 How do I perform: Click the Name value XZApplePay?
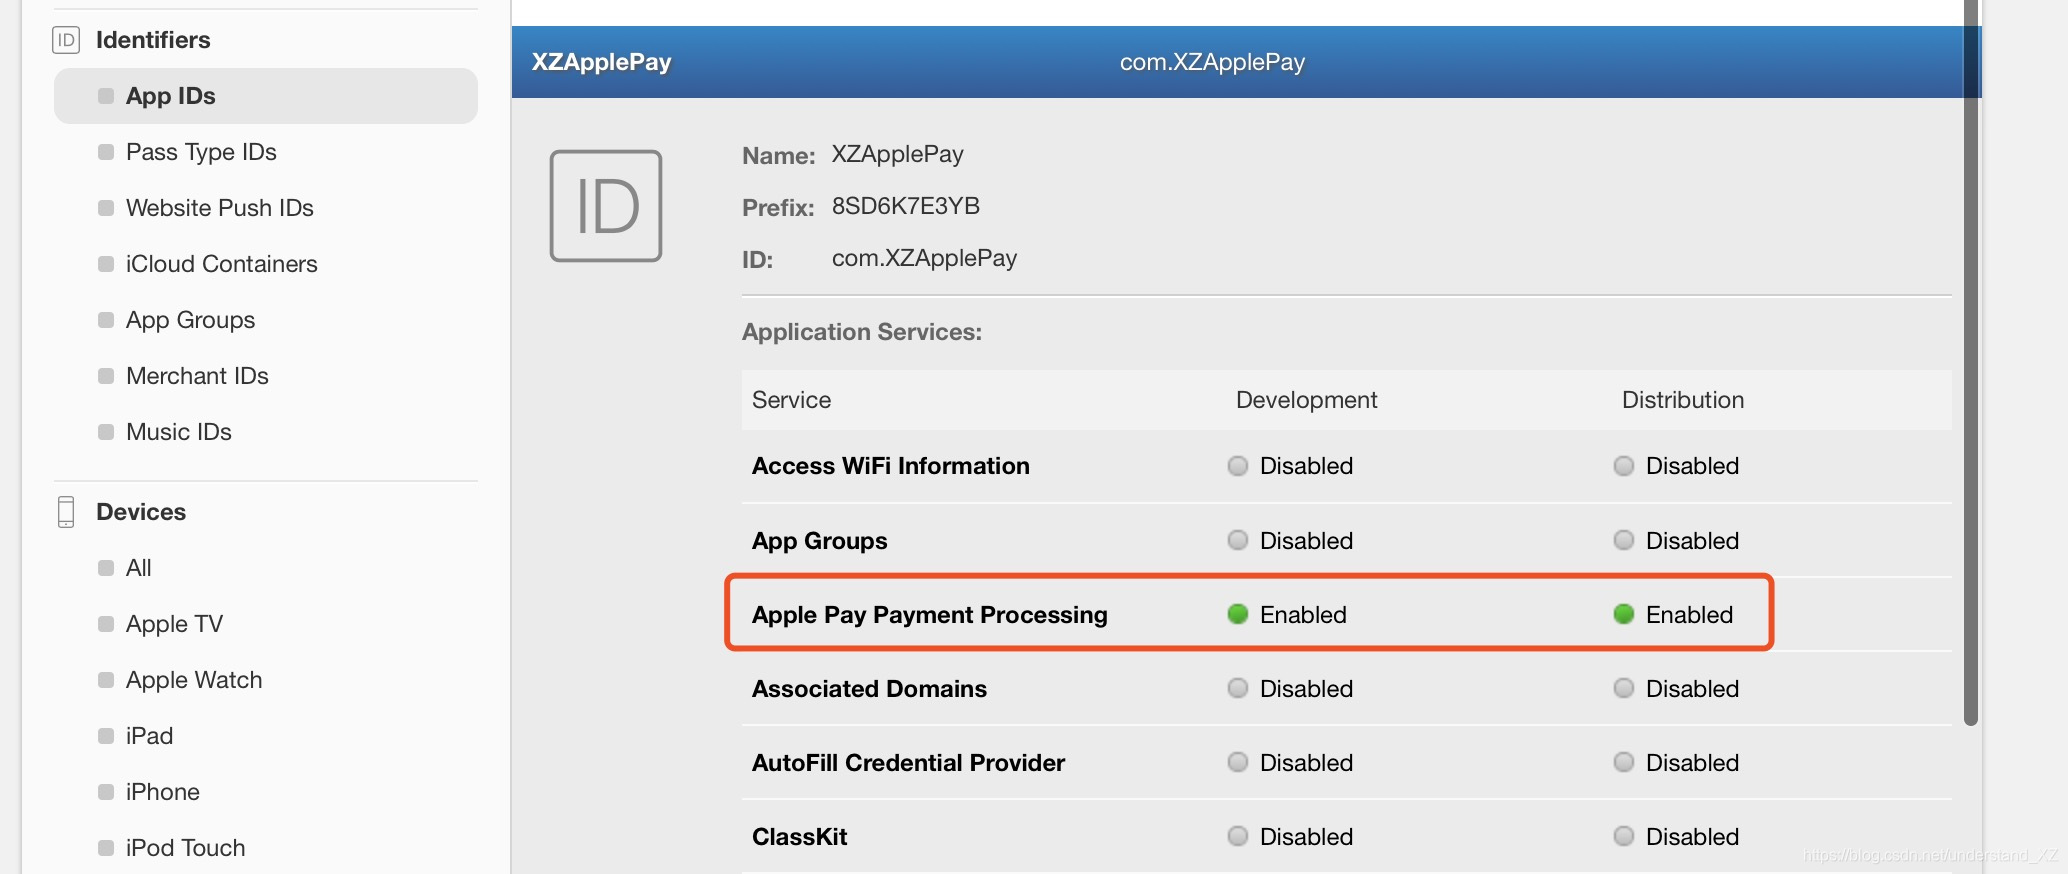click(x=898, y=154)
